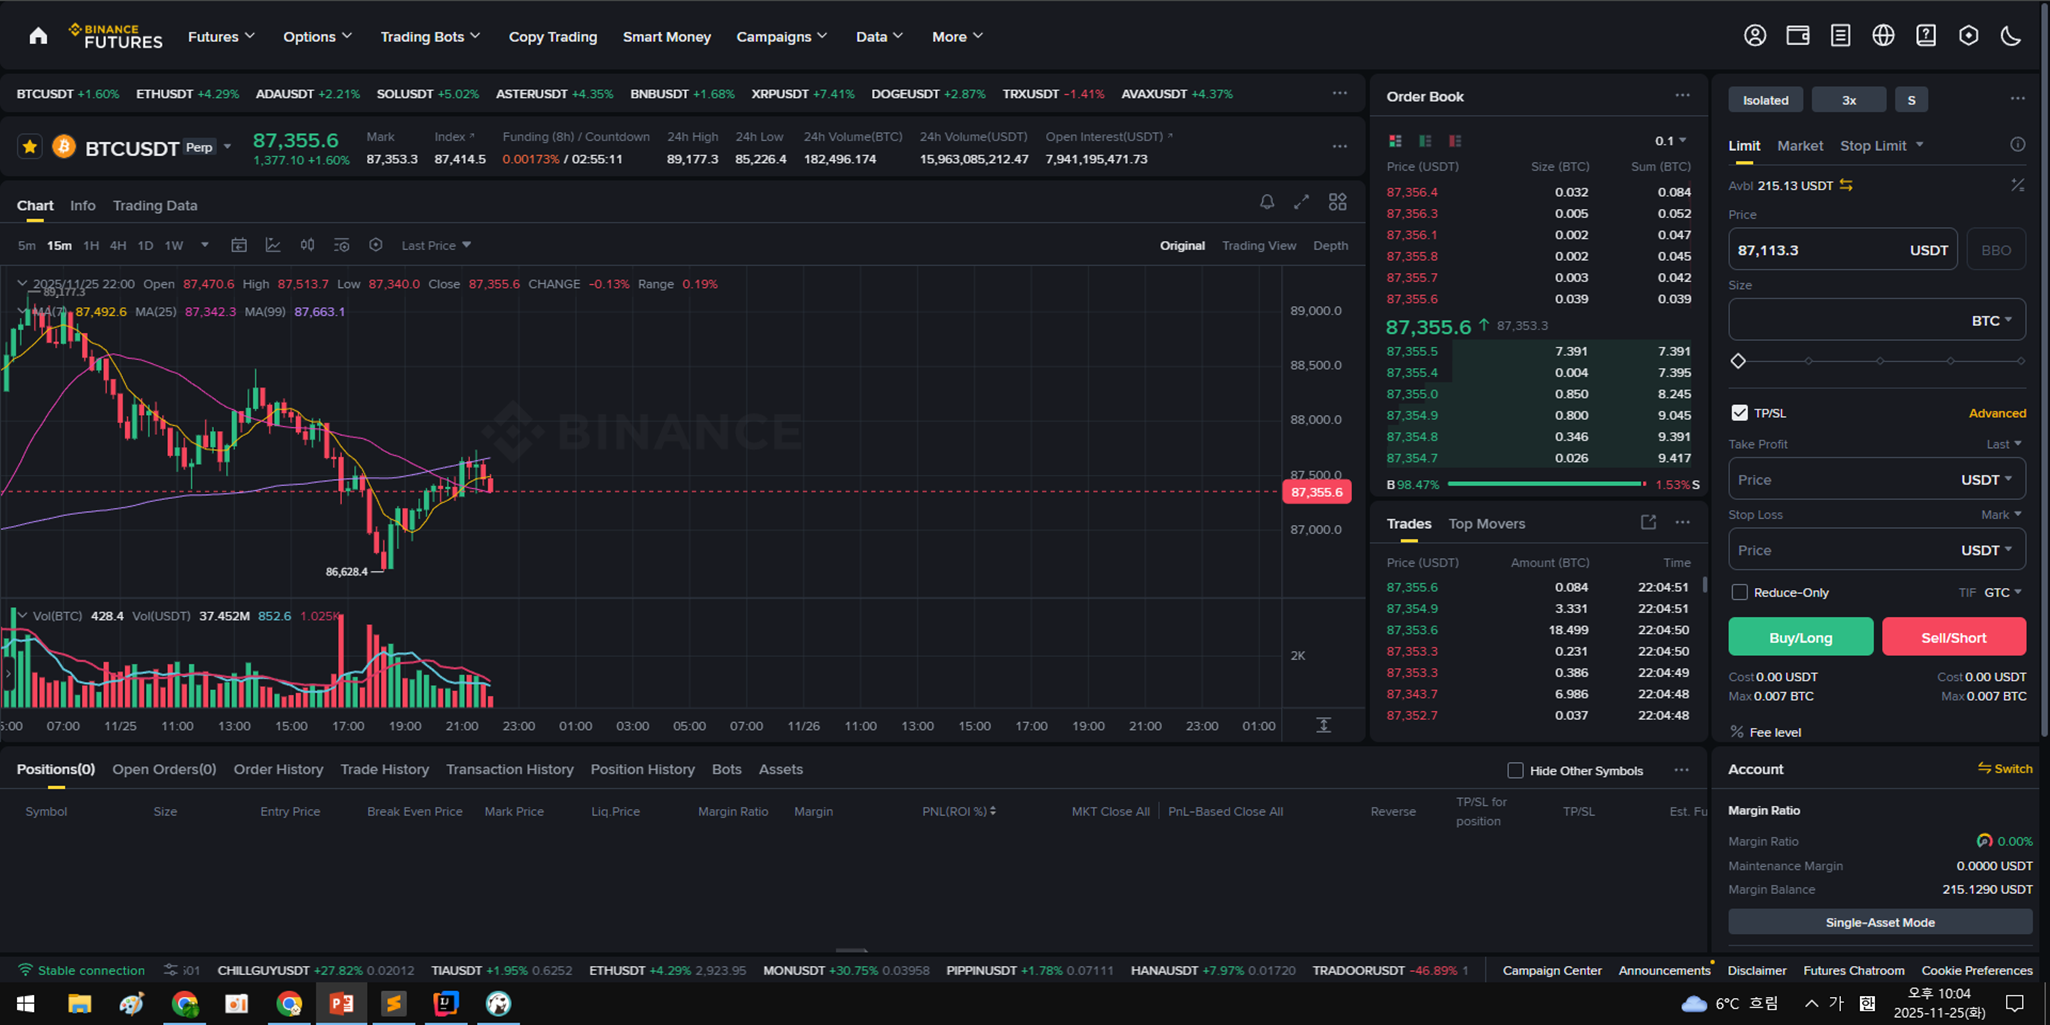This screenshot has height=1025, width=2050.
Task: Select the 1D chart interval
Action: coord(145,245)
